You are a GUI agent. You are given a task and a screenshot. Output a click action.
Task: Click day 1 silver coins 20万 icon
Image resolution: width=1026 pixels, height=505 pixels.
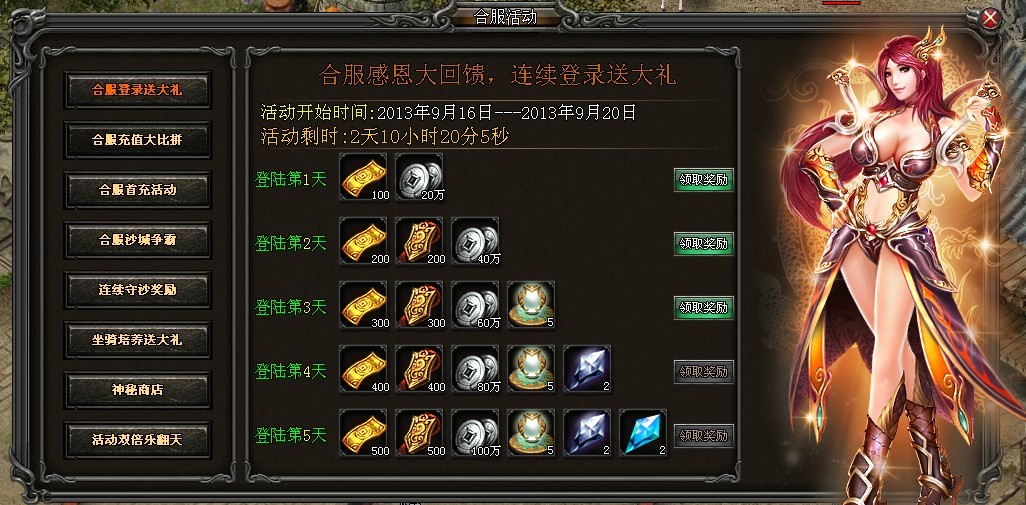tap(419, 177)
